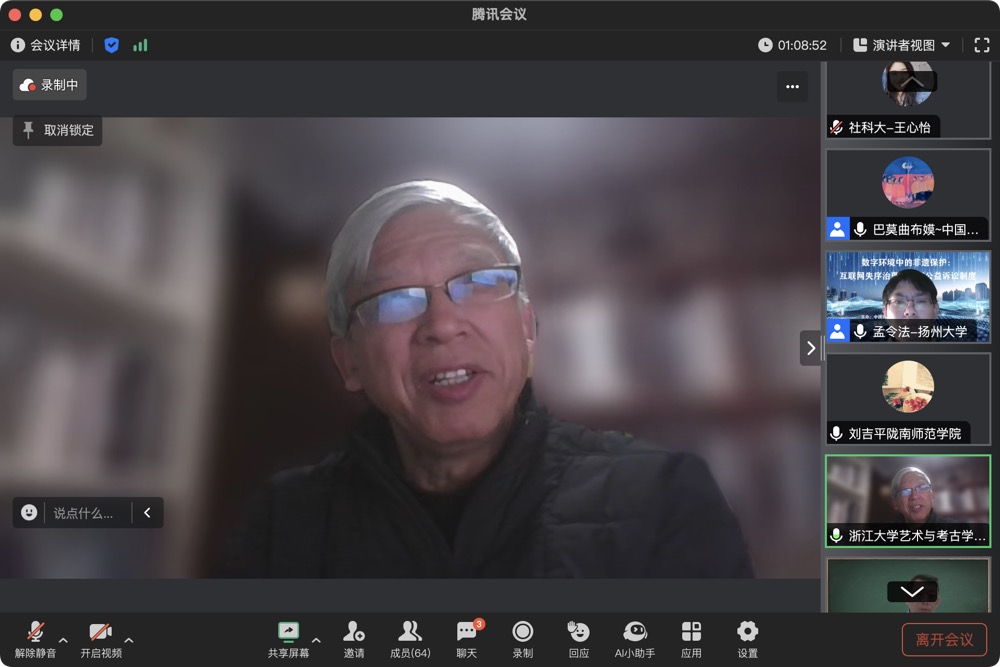
Task: Open video options arrow beside camera
Action: click(x=129, y=640)
